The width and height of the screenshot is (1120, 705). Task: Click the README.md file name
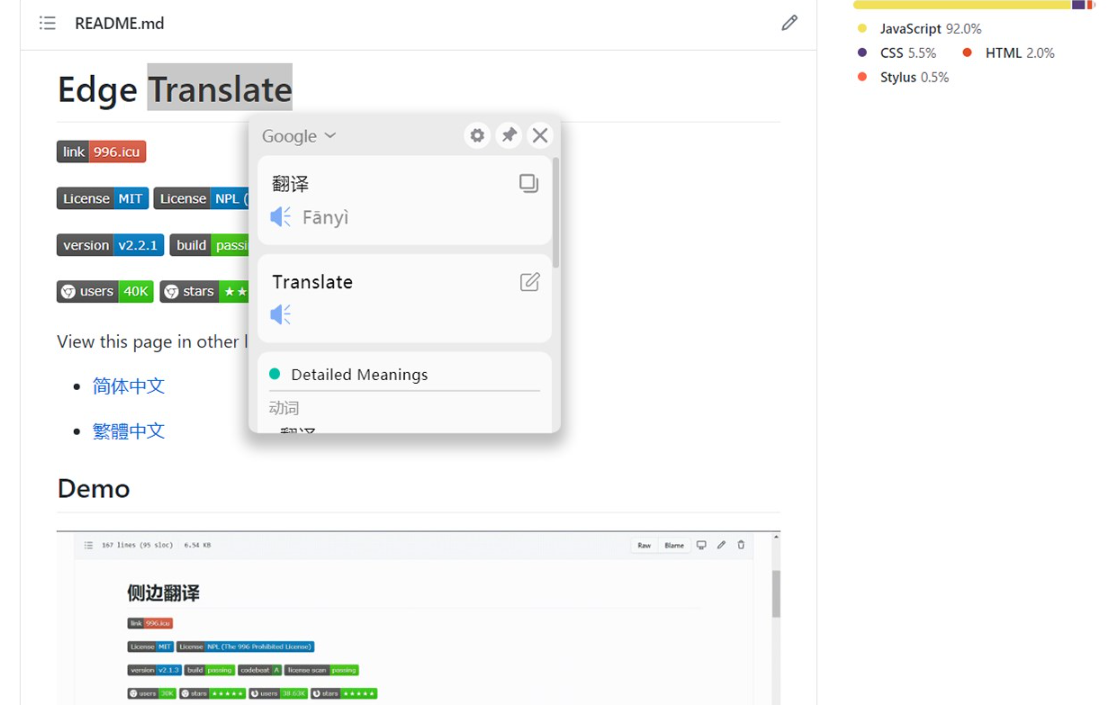click(119, 23)
